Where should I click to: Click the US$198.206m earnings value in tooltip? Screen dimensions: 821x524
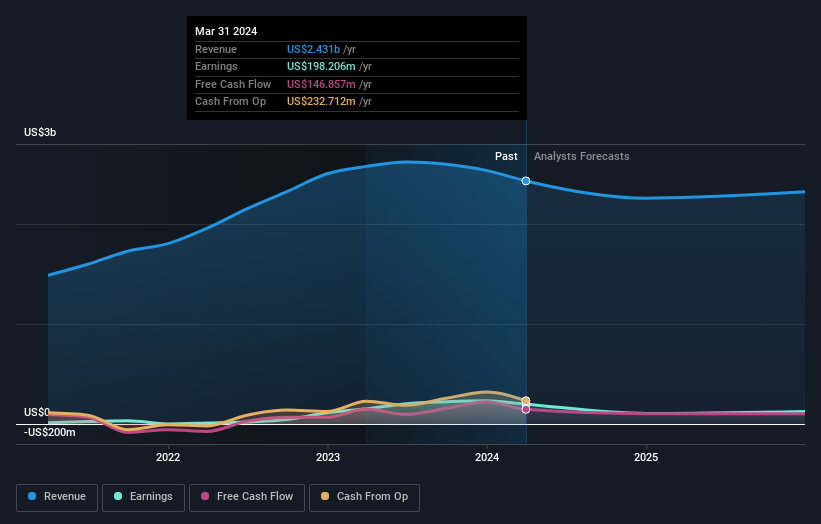point(321,66)
